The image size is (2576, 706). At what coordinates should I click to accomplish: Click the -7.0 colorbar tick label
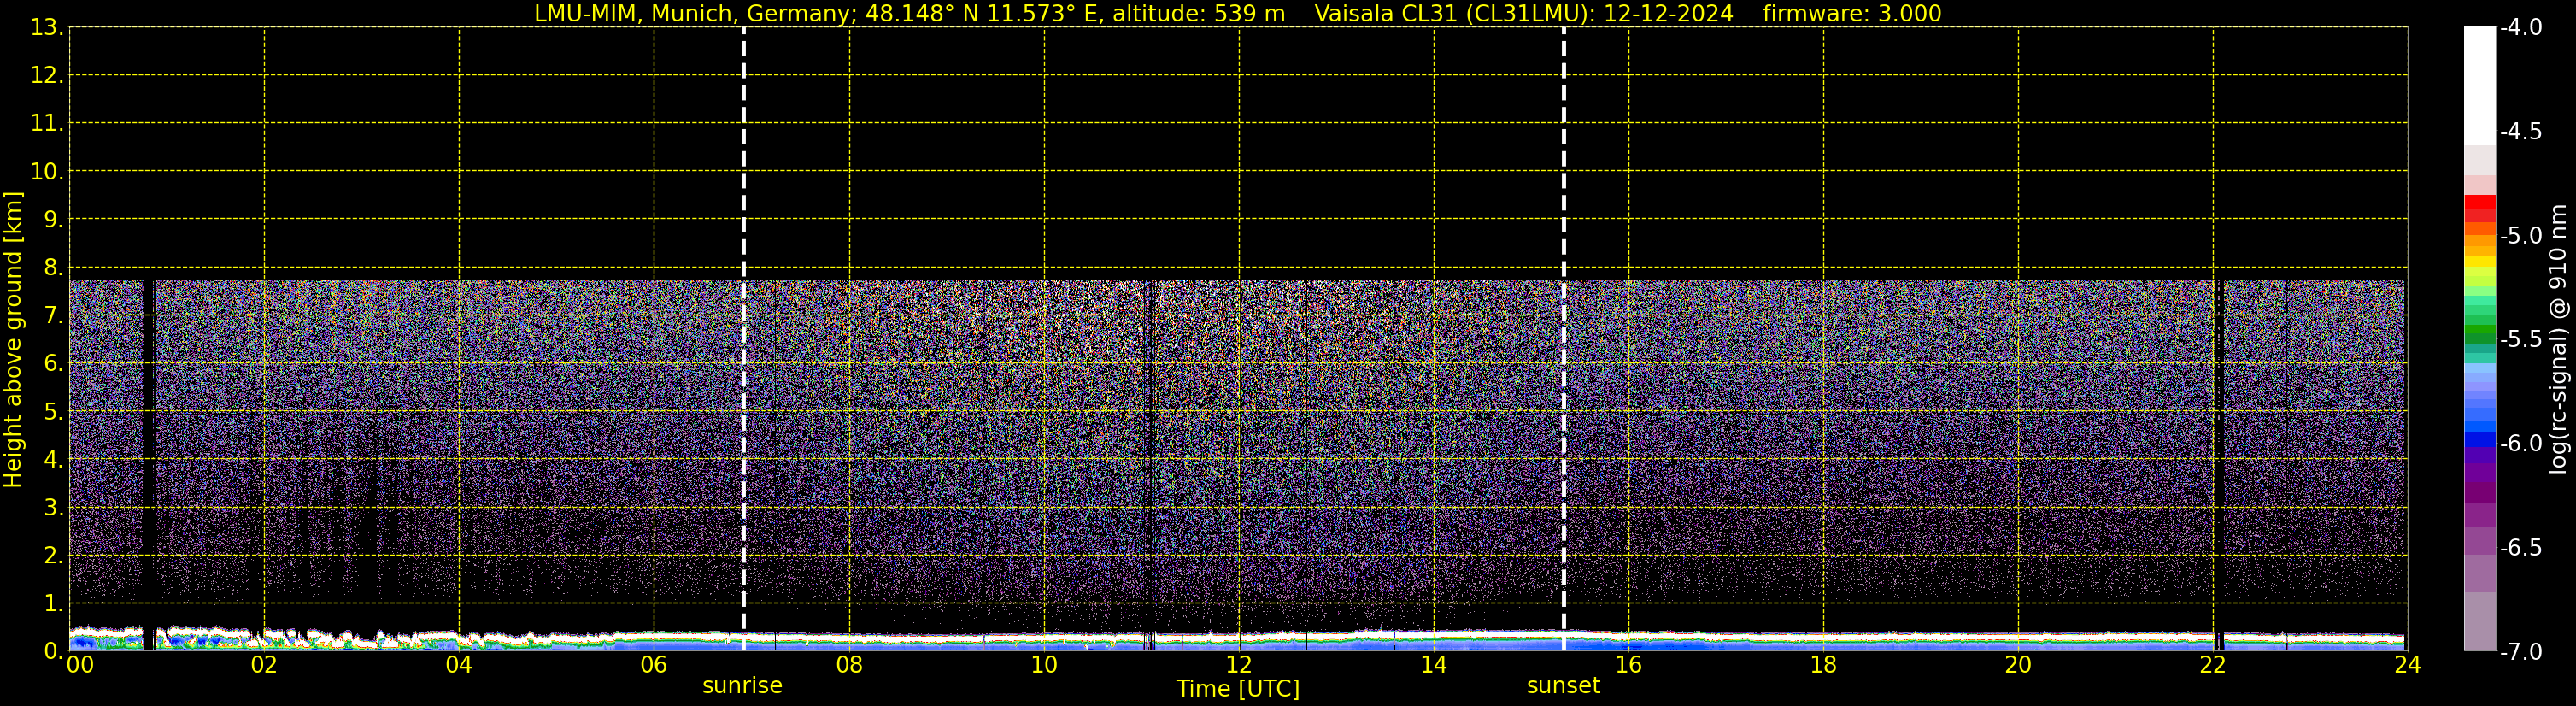pyautogui.click(x=2520, y=652)
